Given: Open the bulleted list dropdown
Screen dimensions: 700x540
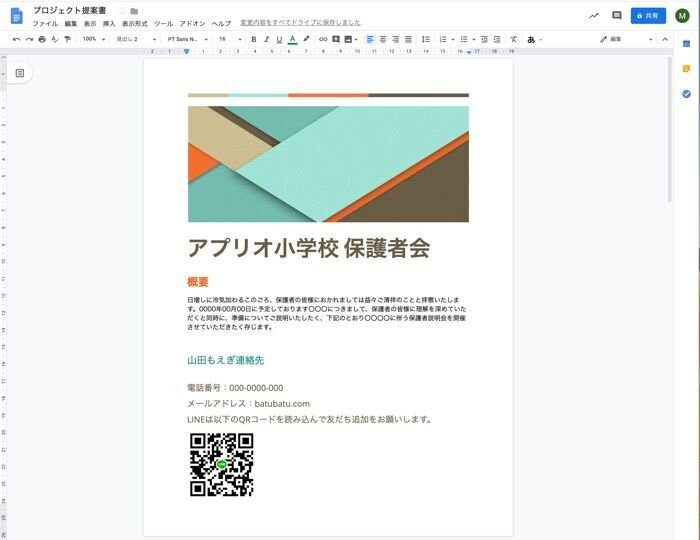Looking at the screenshot, I should click(467, 39).
